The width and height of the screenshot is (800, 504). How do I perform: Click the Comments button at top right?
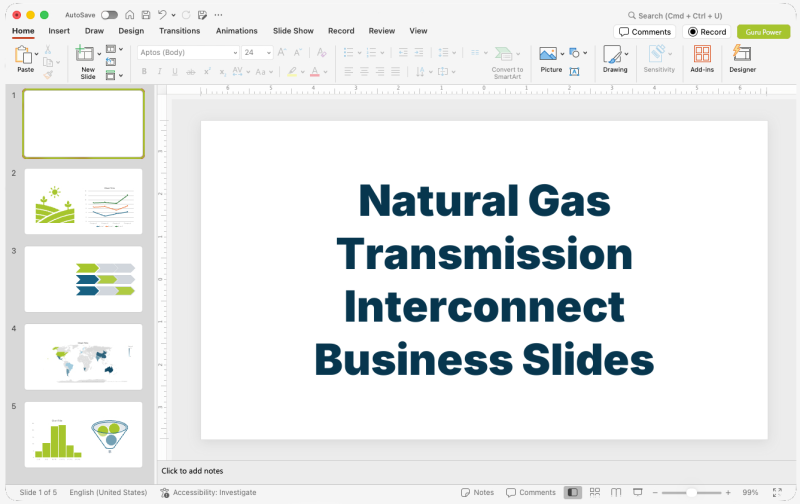645,32
